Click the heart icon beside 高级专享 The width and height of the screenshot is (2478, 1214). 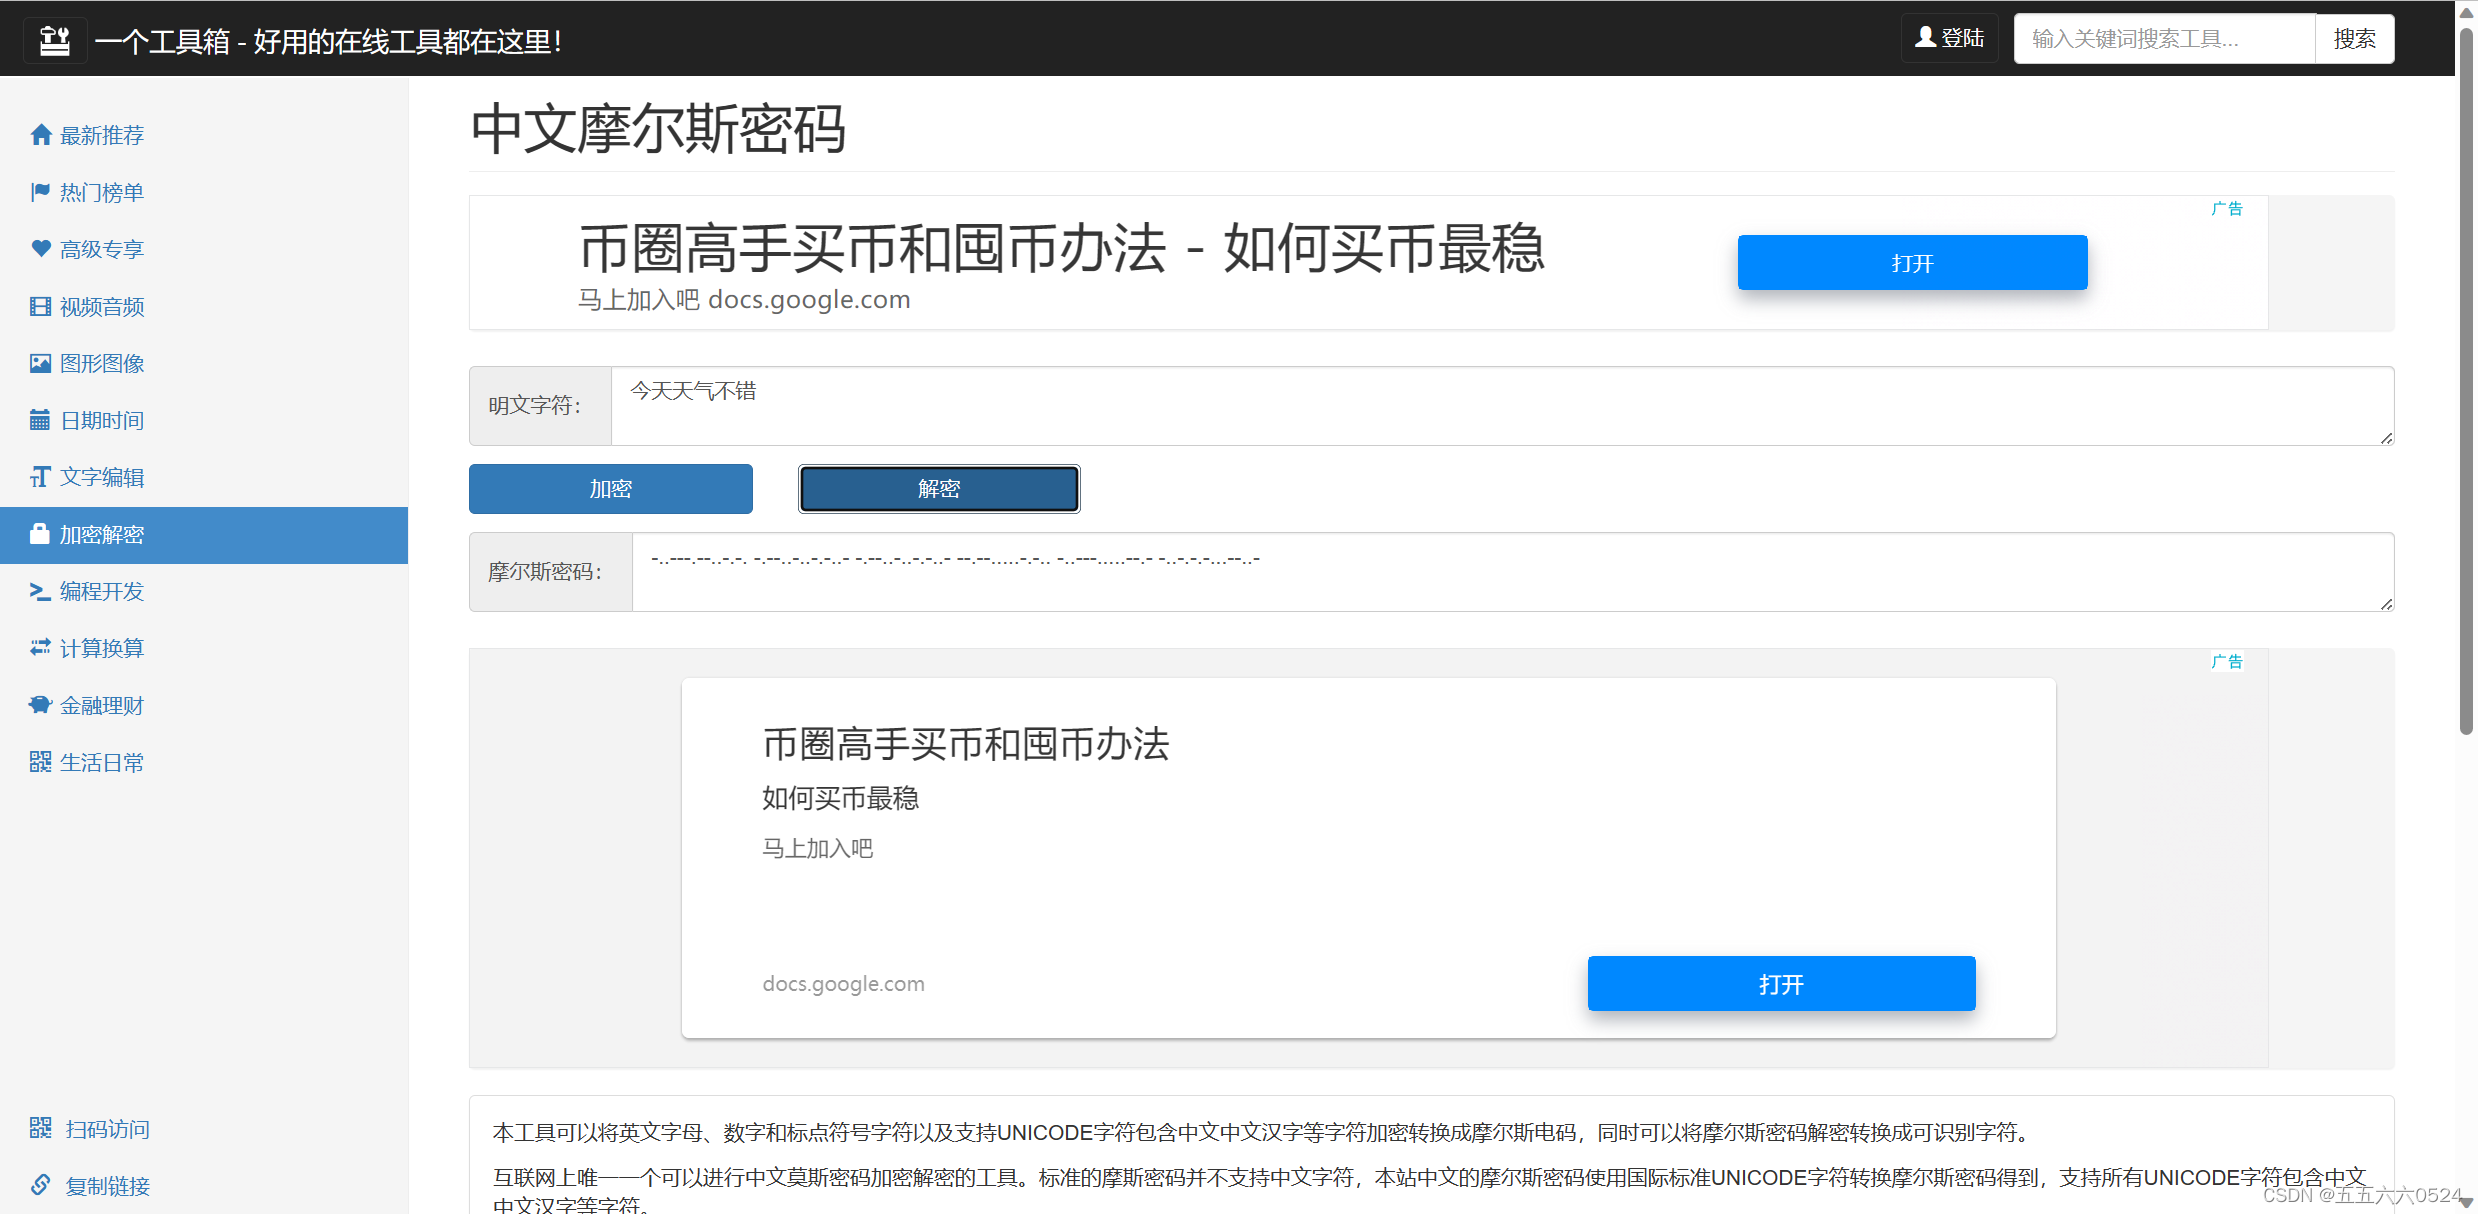40,249
